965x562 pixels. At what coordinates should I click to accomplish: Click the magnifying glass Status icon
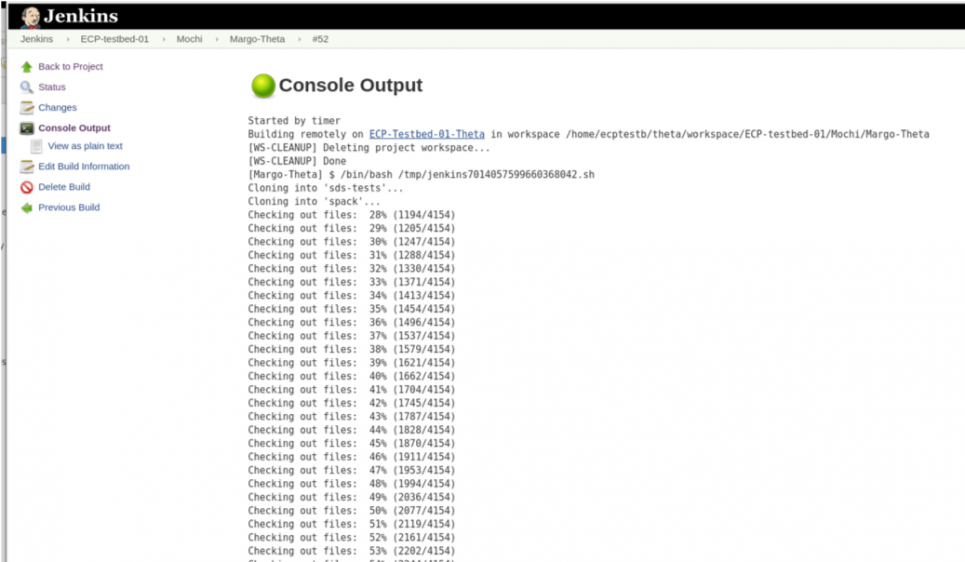(27, 87)
